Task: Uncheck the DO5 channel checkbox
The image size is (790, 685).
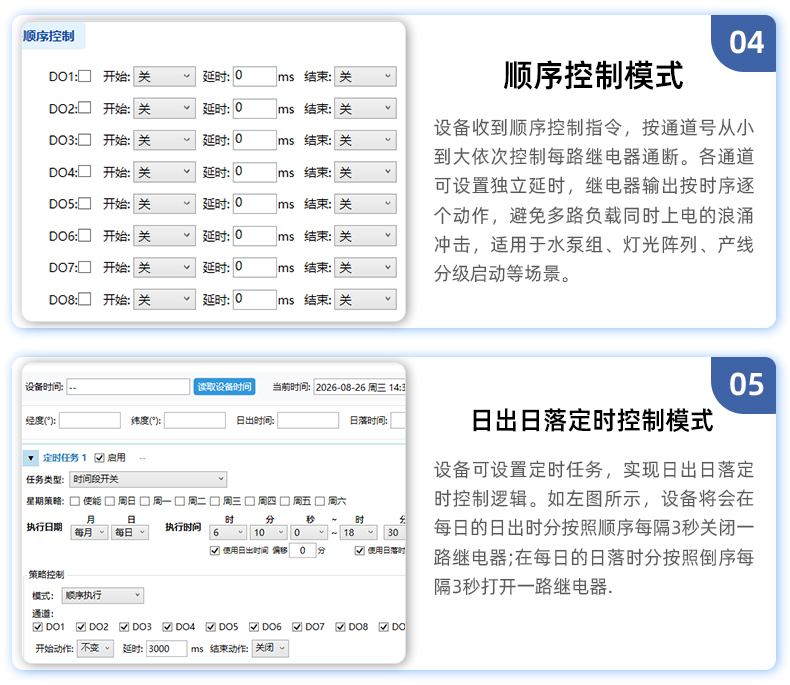Action: (211, 627)
